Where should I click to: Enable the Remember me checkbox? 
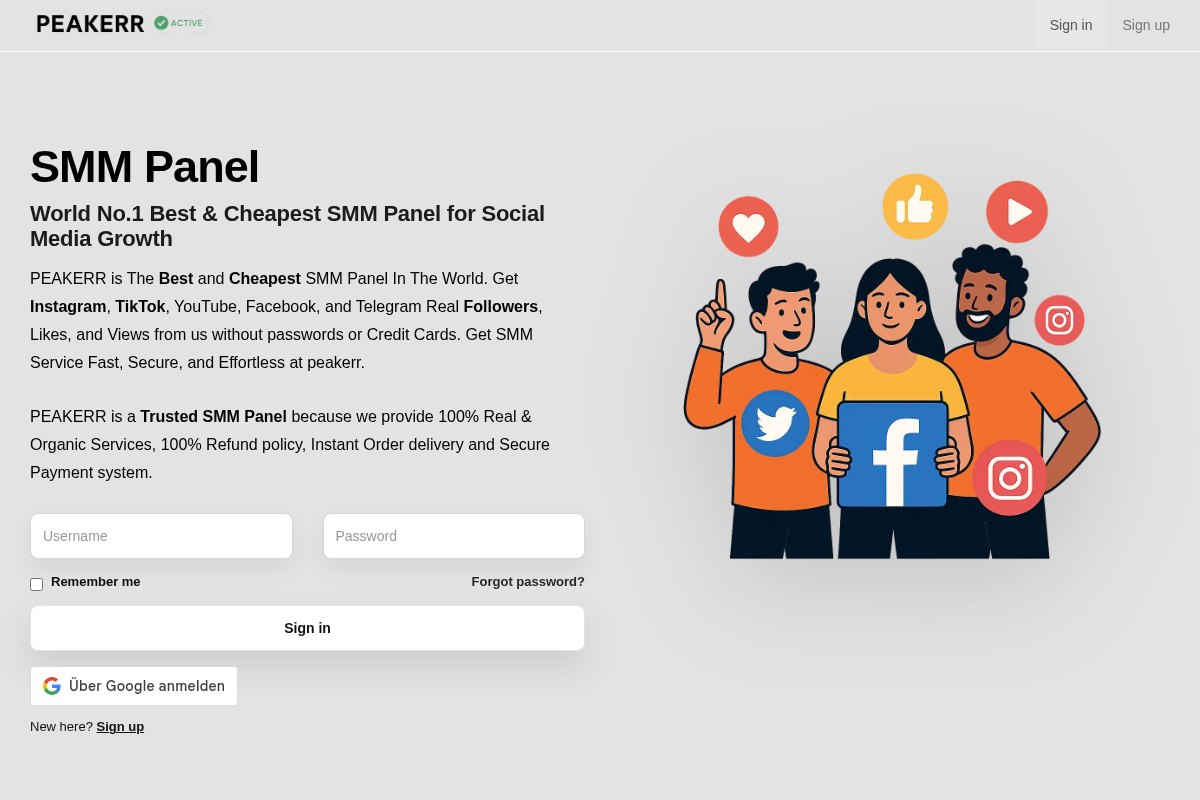click(36, 584)
